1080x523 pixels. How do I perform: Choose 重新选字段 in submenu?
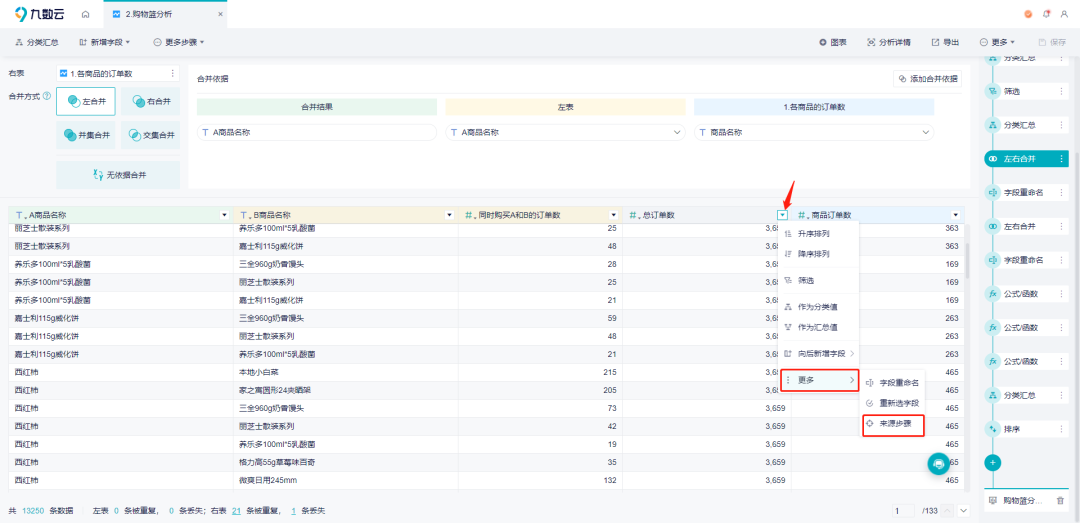893,403
